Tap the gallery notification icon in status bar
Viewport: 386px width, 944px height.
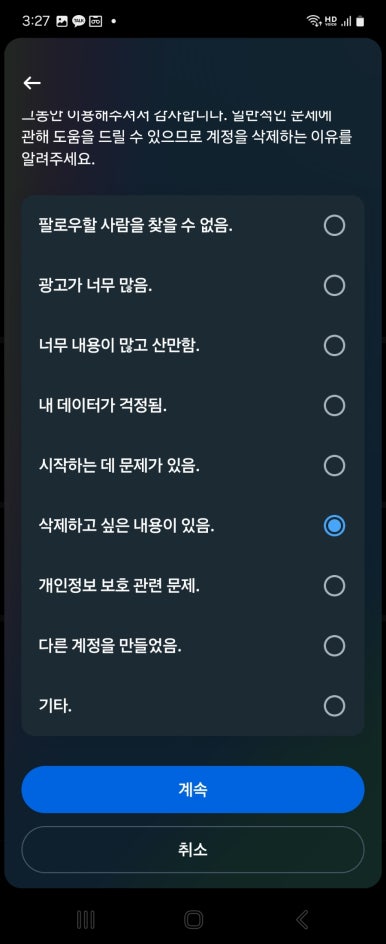click(61, 21)
